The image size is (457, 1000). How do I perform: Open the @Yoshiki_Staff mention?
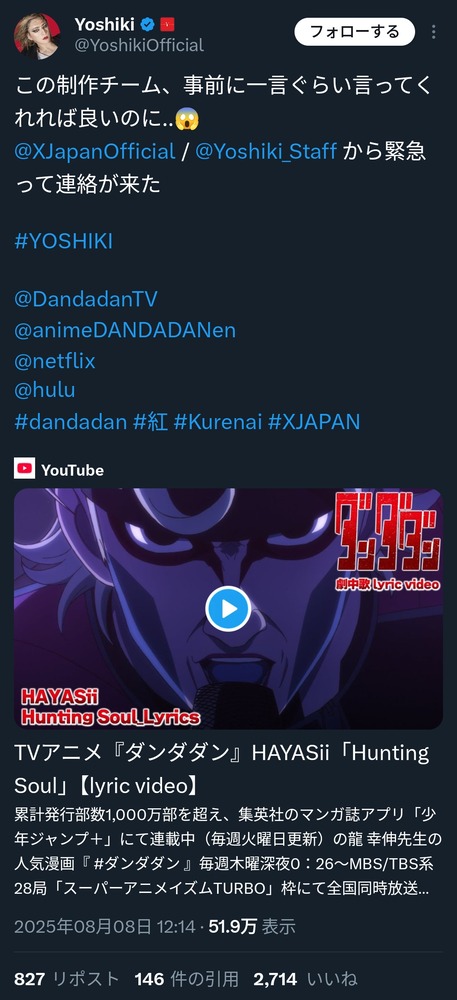[266, 152]
